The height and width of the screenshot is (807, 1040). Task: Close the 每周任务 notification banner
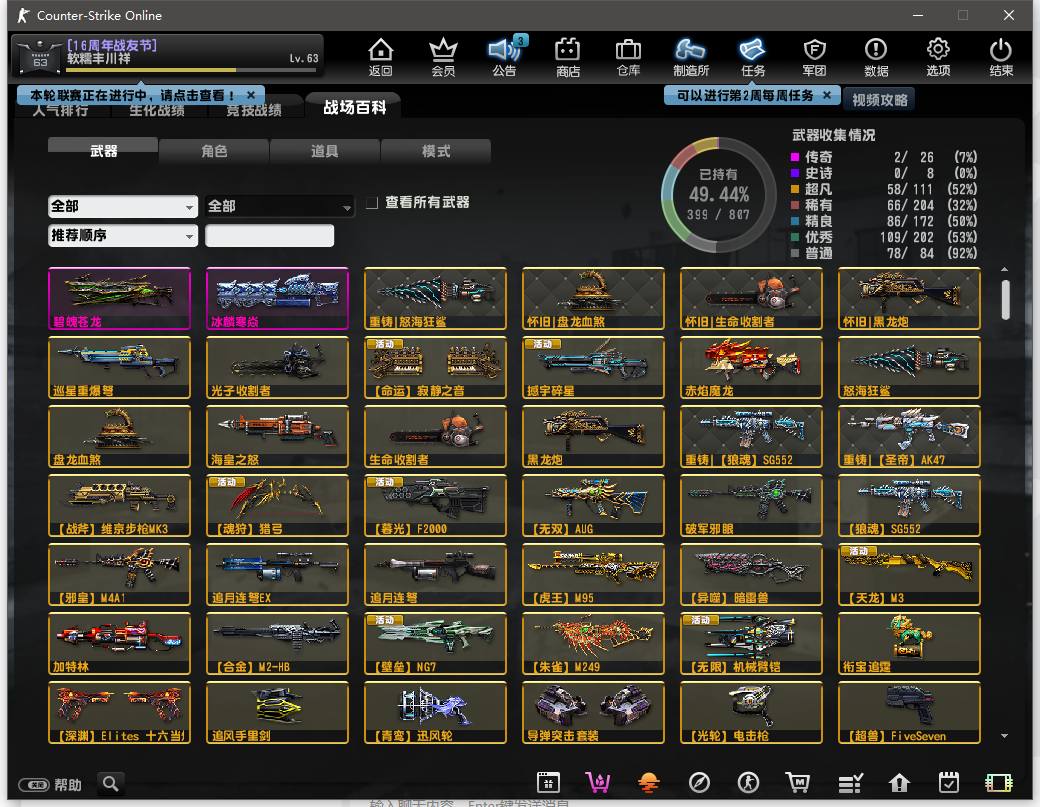pos(826,95)
